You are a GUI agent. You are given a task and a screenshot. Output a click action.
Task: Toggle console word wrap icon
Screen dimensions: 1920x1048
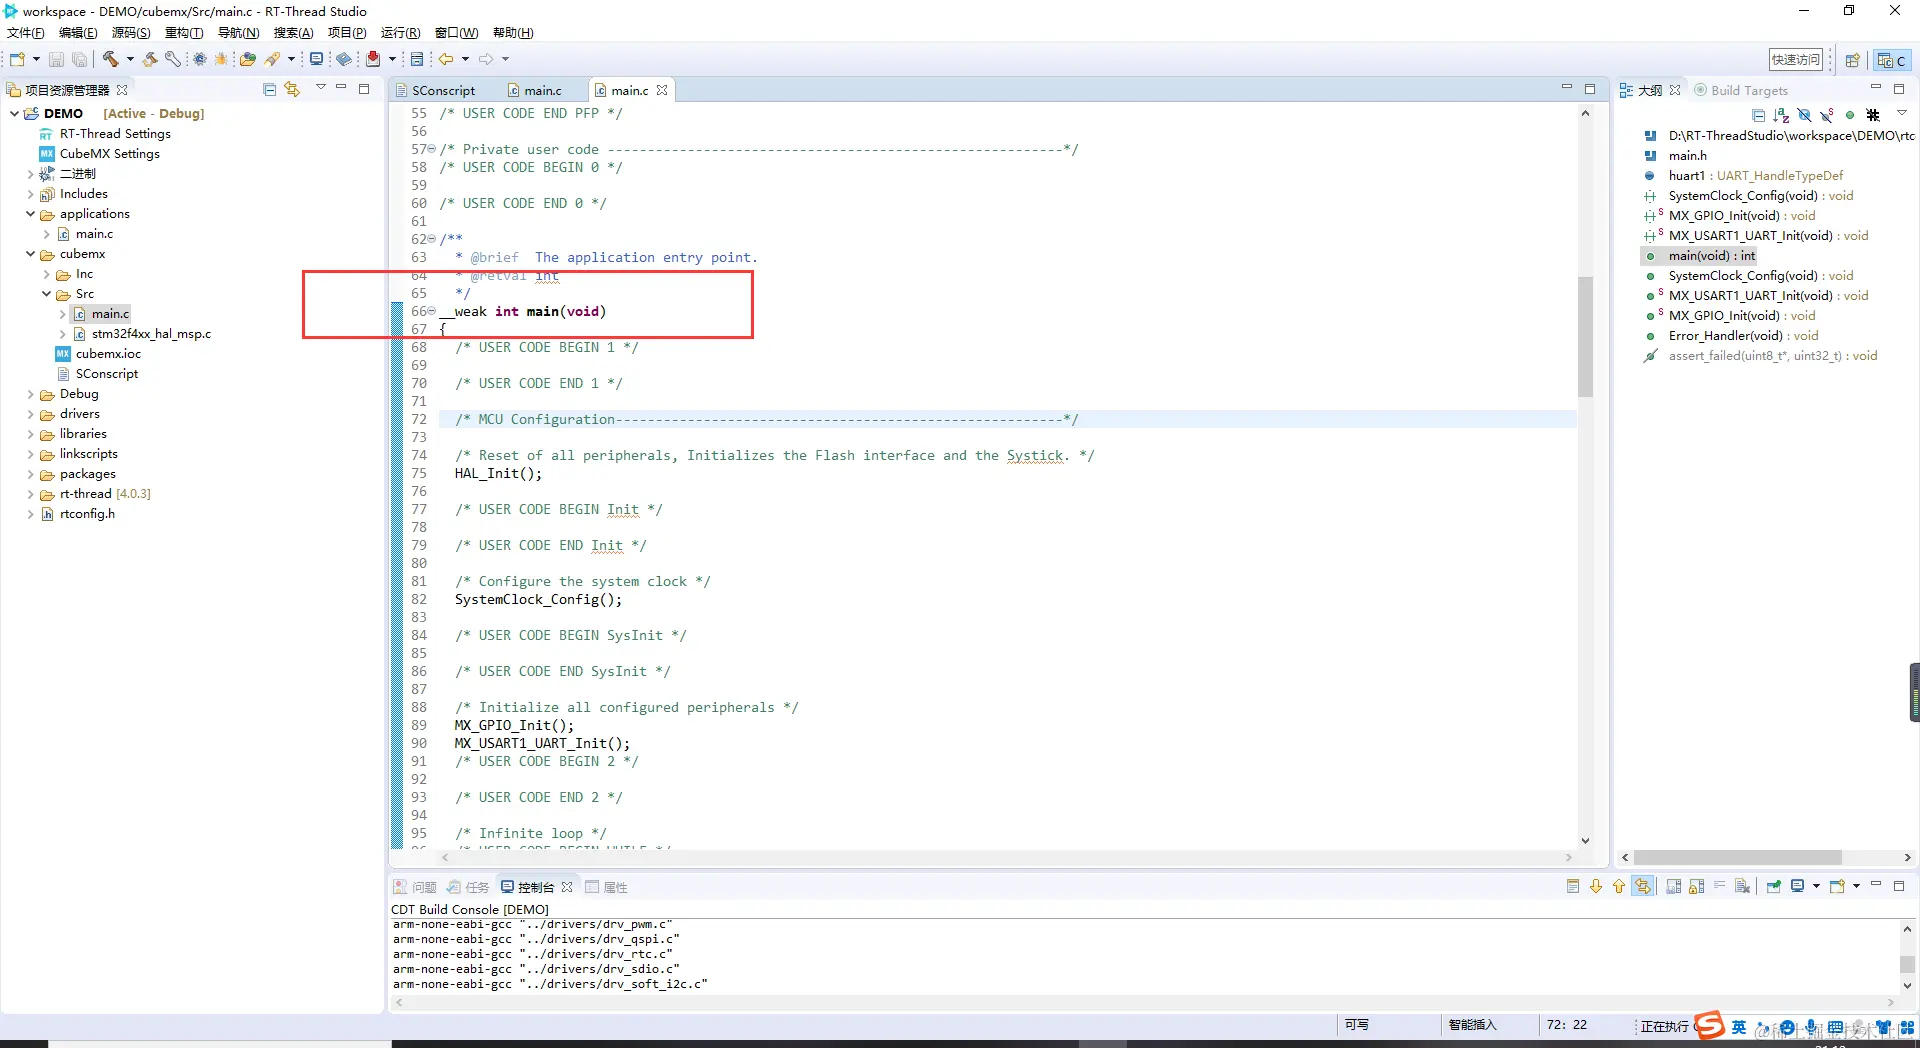click(x=1720, y=886)
